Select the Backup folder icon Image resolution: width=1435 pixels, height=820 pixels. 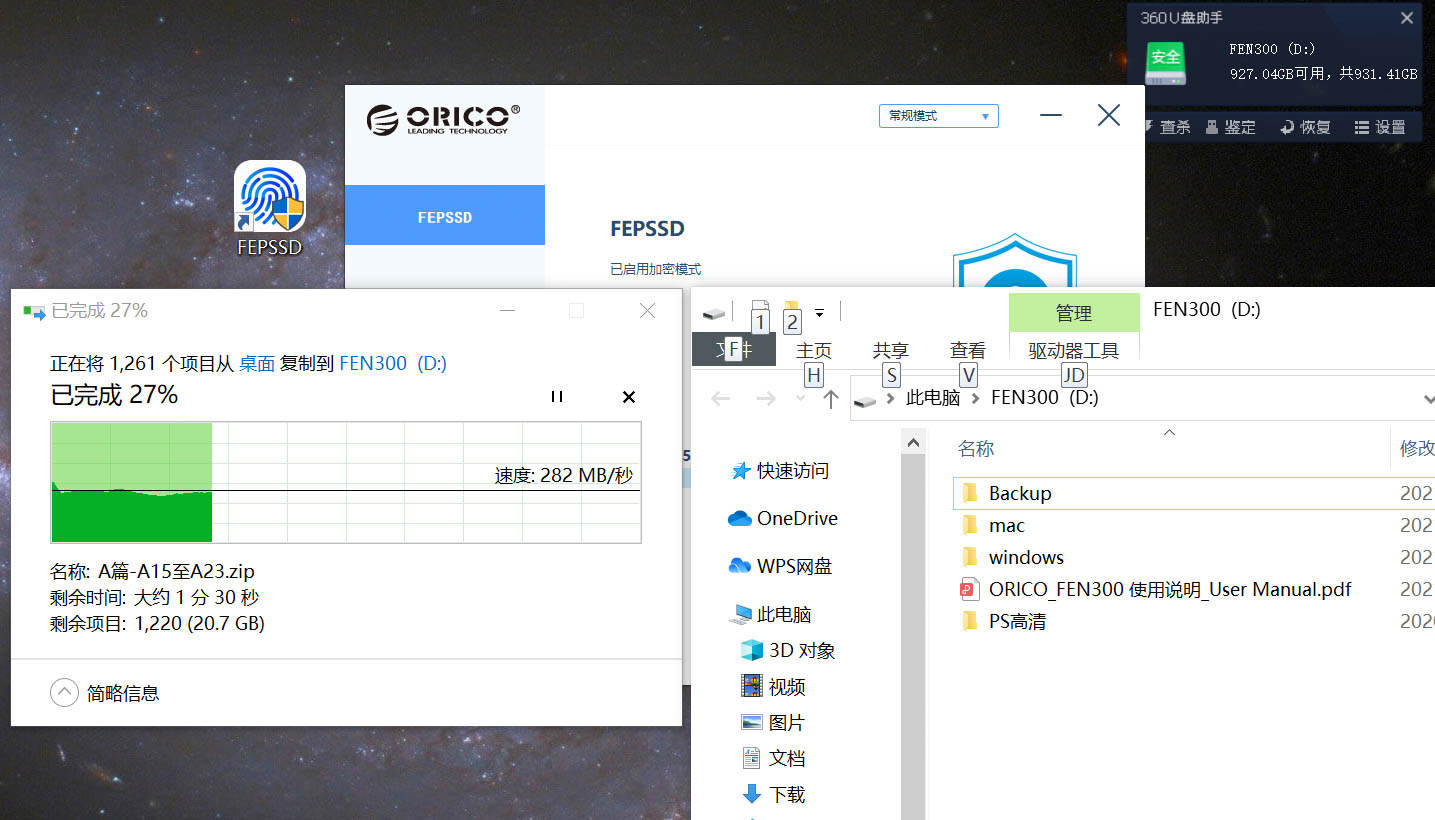(x=969, y=493)
